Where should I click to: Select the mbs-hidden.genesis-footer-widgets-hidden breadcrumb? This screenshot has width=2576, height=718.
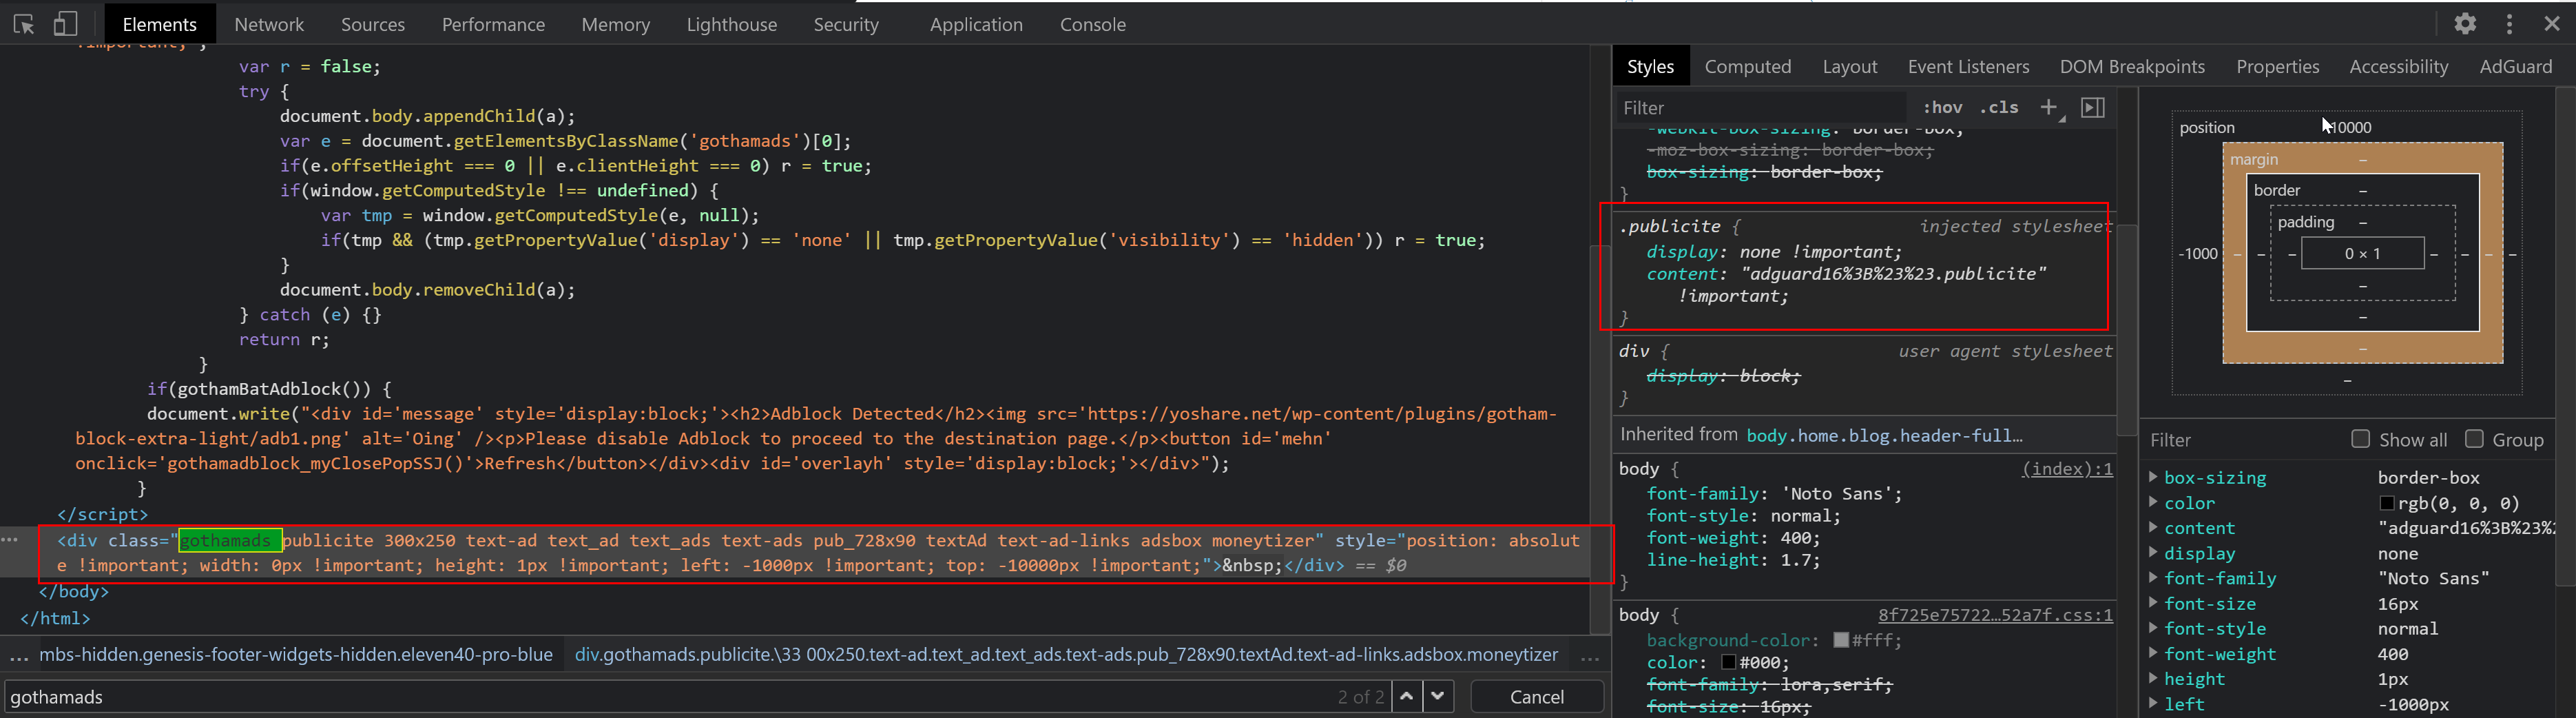(296, 655)
